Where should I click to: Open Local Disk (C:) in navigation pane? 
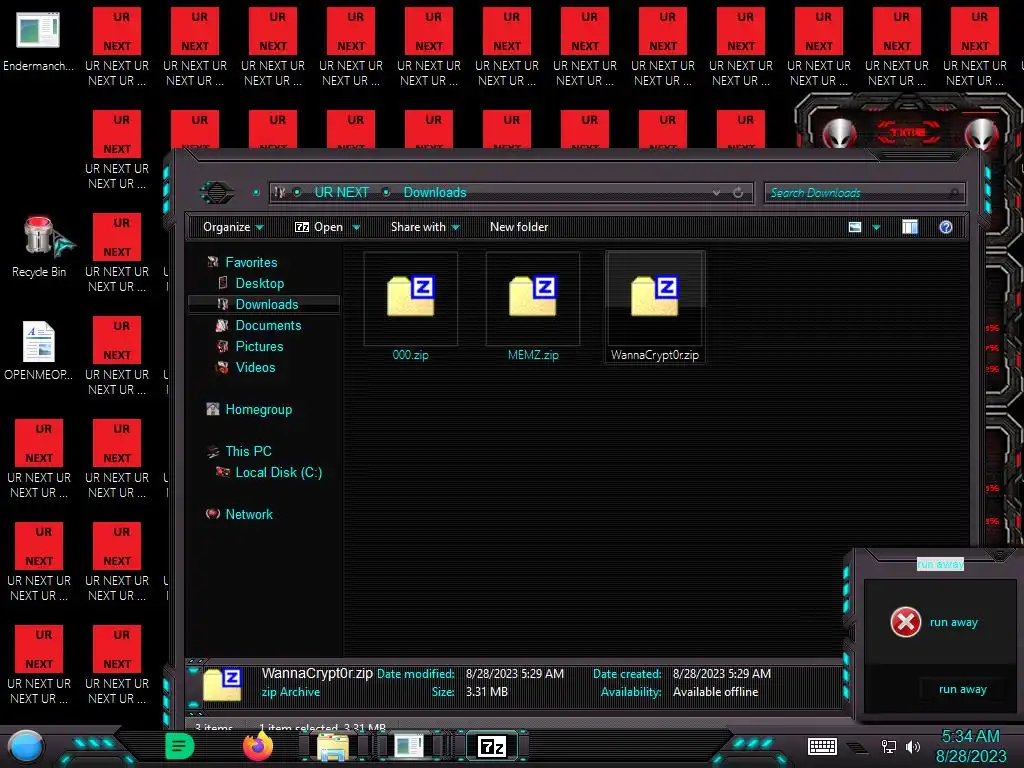tap(278, 472)
